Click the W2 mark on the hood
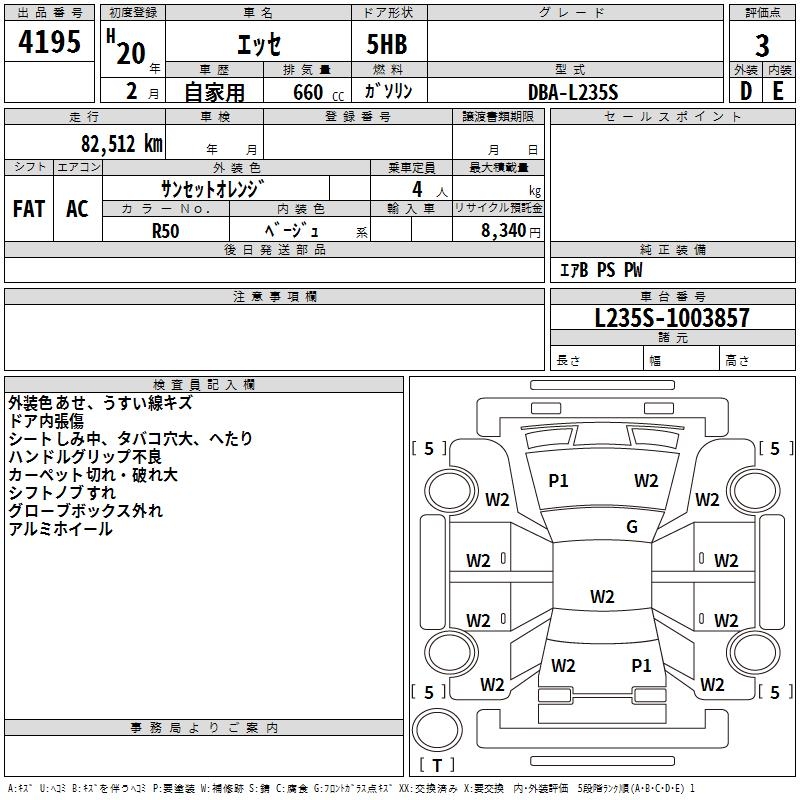800x800 pixels. click(646, 481)
